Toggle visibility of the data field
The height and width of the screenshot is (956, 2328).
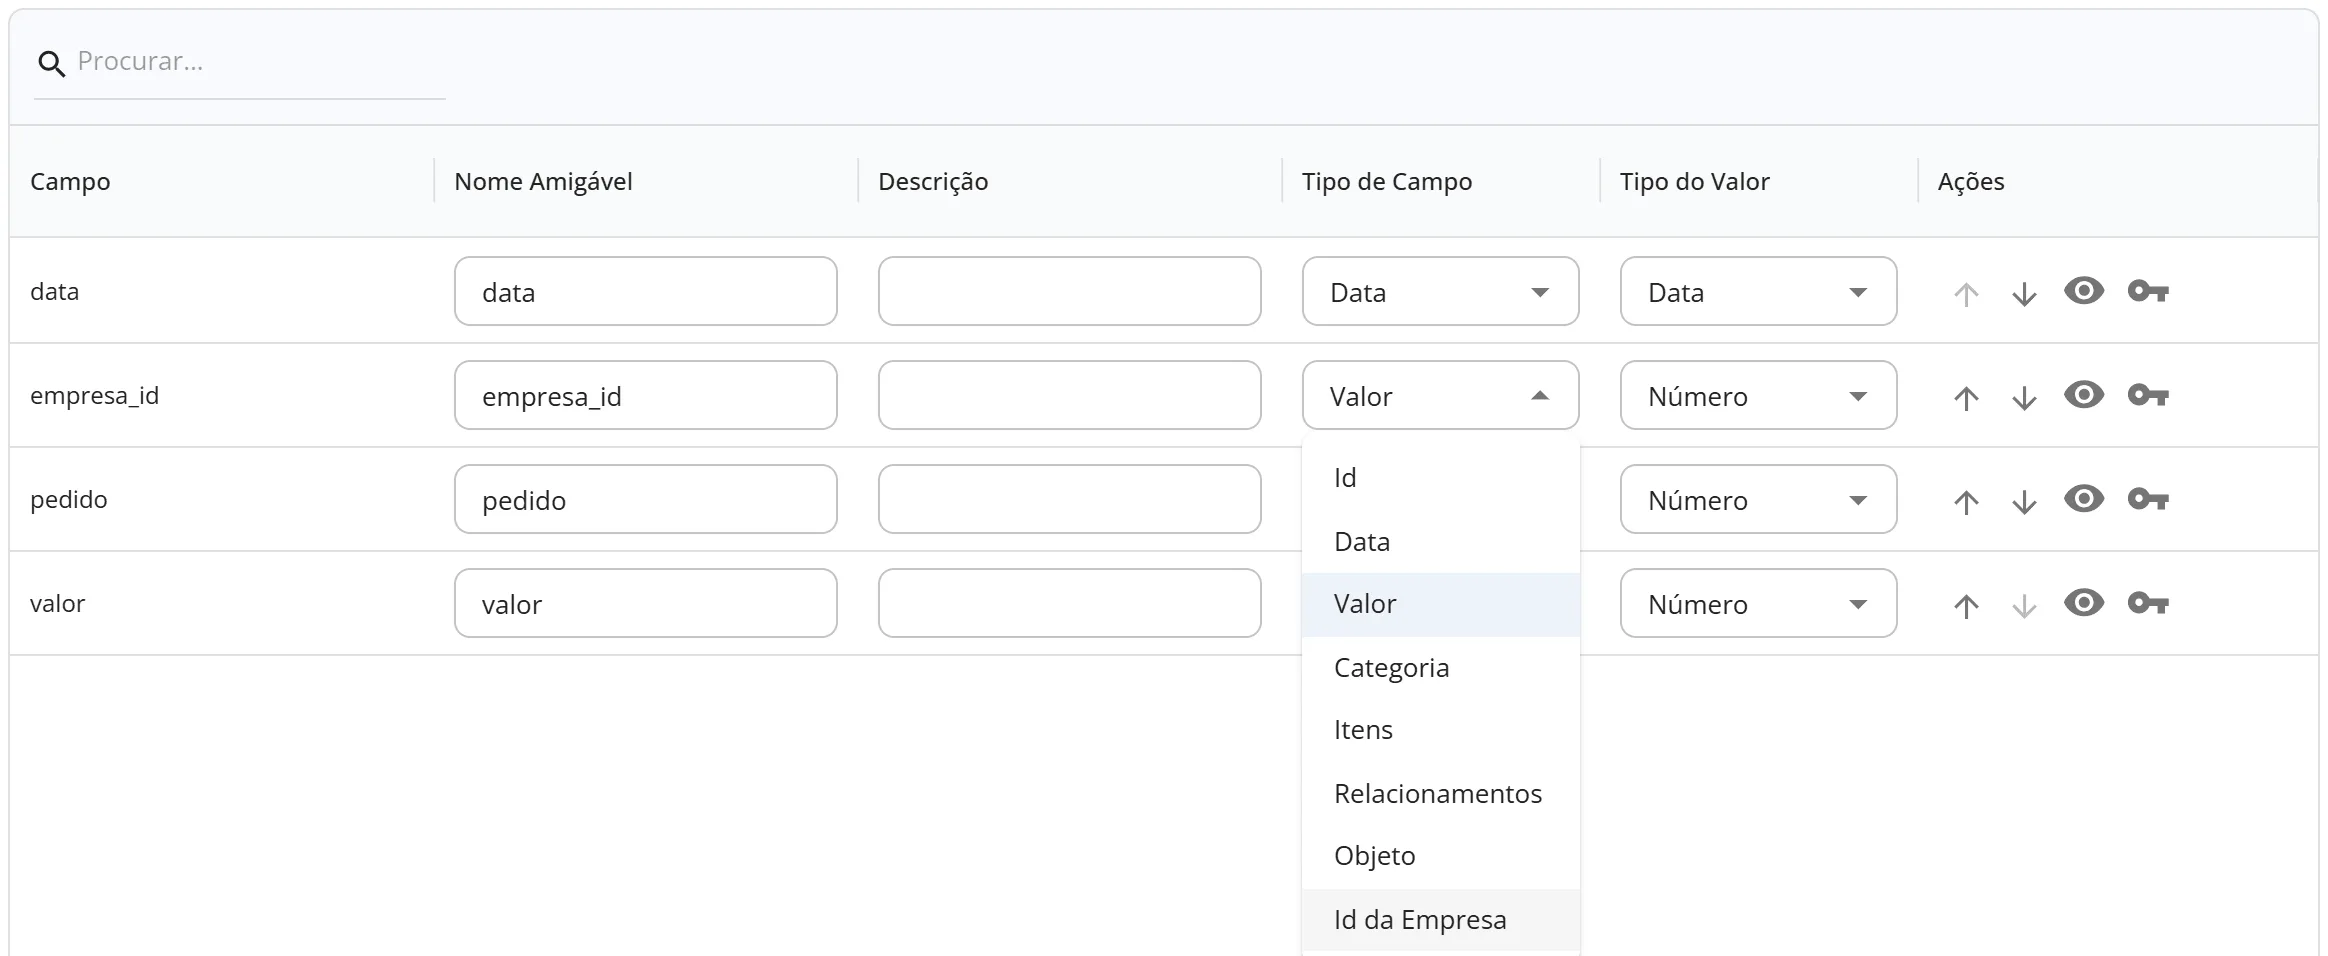[x=2084, y=291]
